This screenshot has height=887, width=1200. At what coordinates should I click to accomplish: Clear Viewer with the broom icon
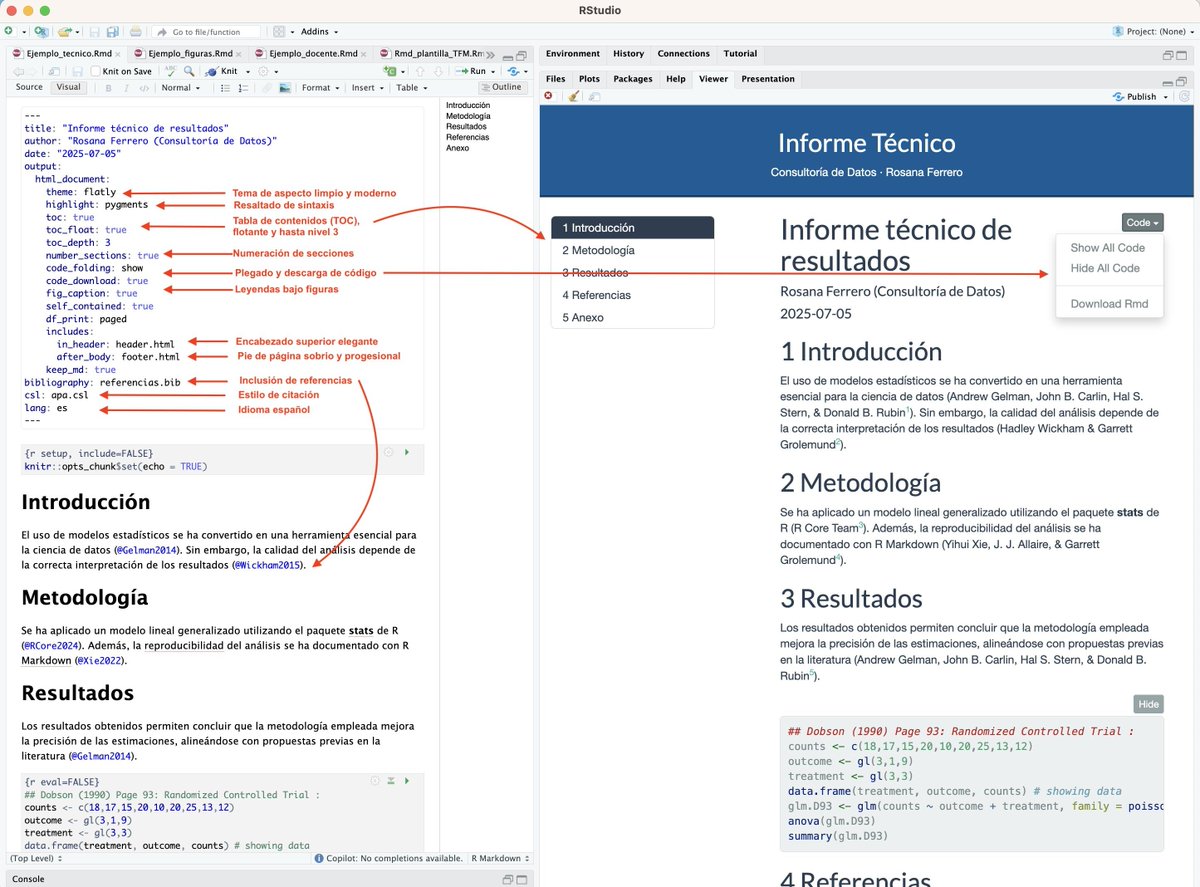click(x=573, y=96)
